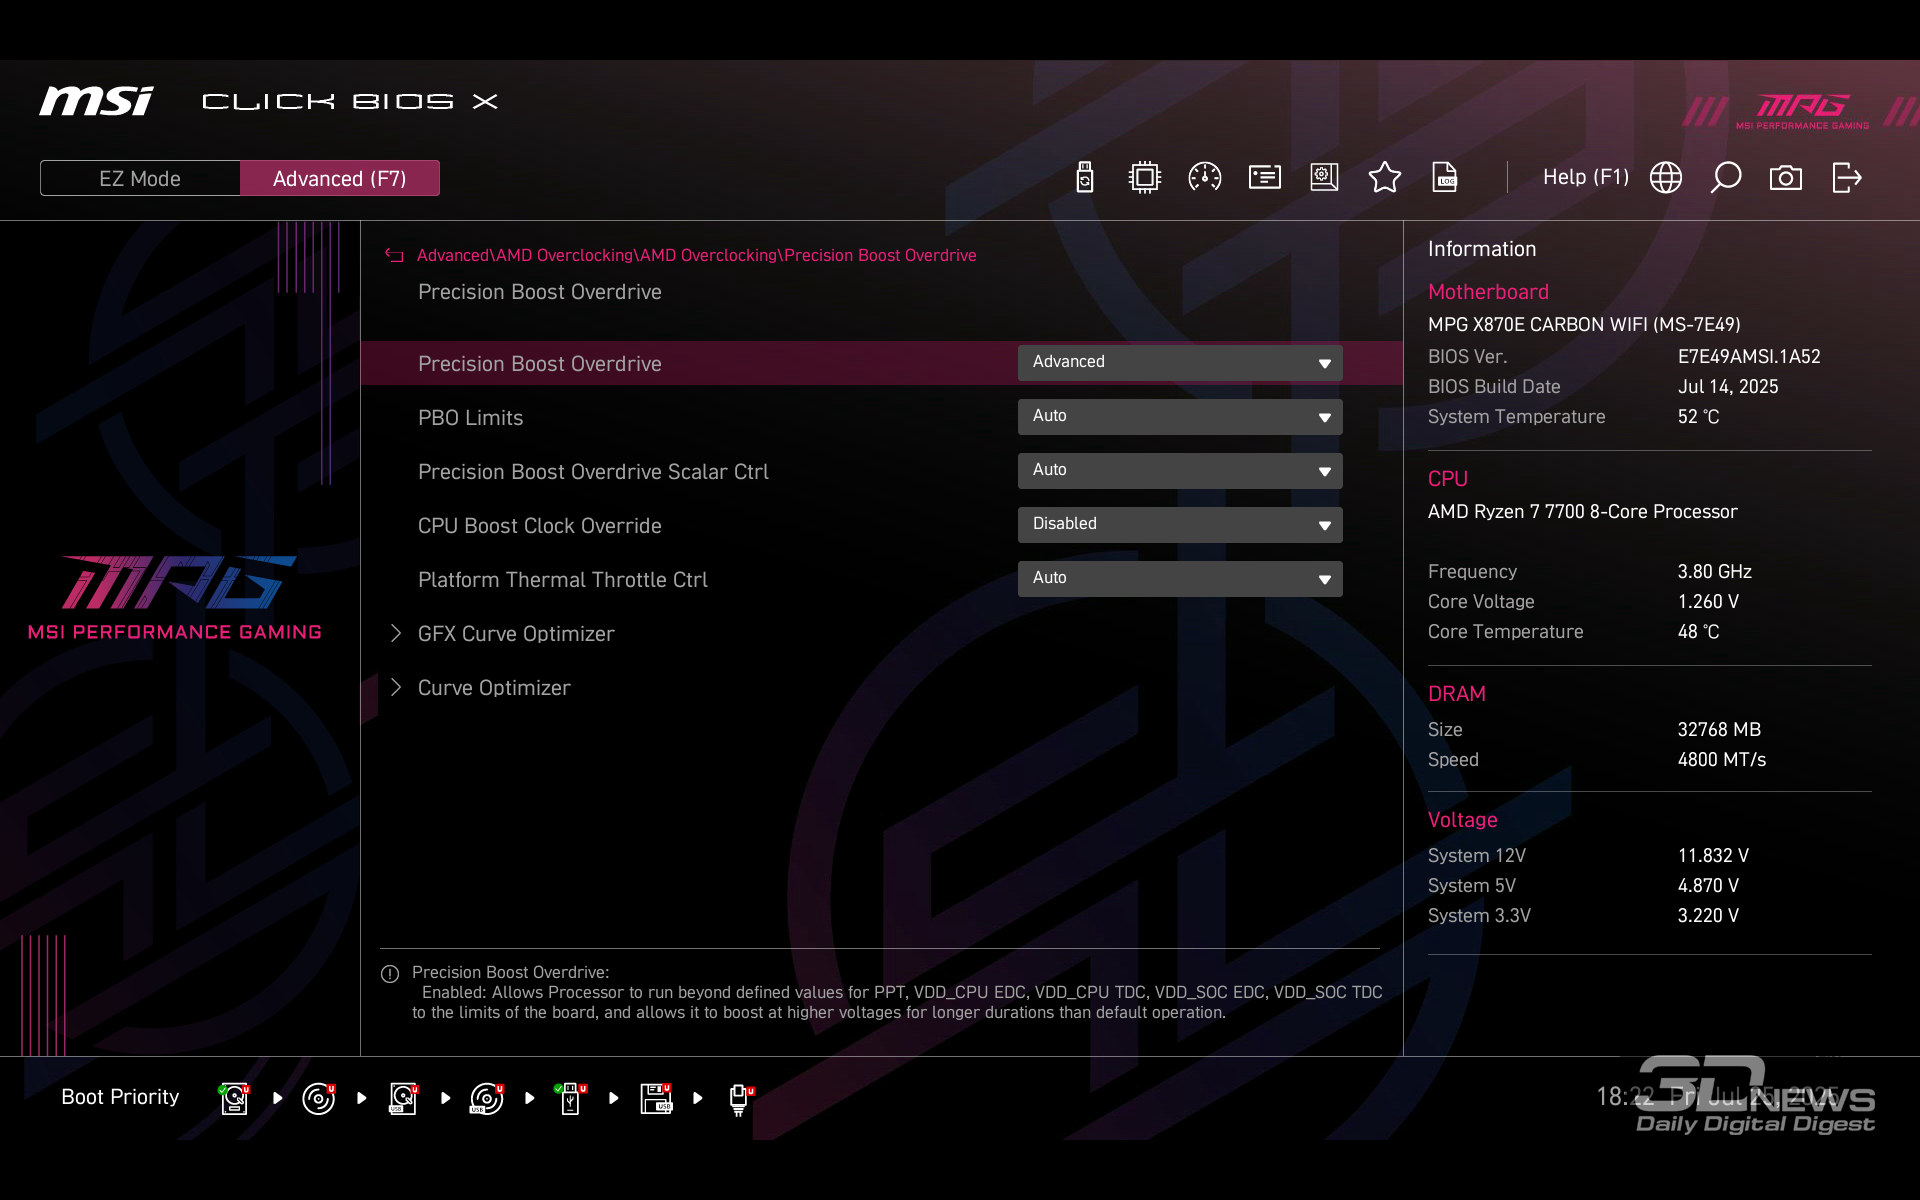This screenshot has width=1920, height=1200.
Task: Click the exit arrow icon
Action: click(1846, 178)
